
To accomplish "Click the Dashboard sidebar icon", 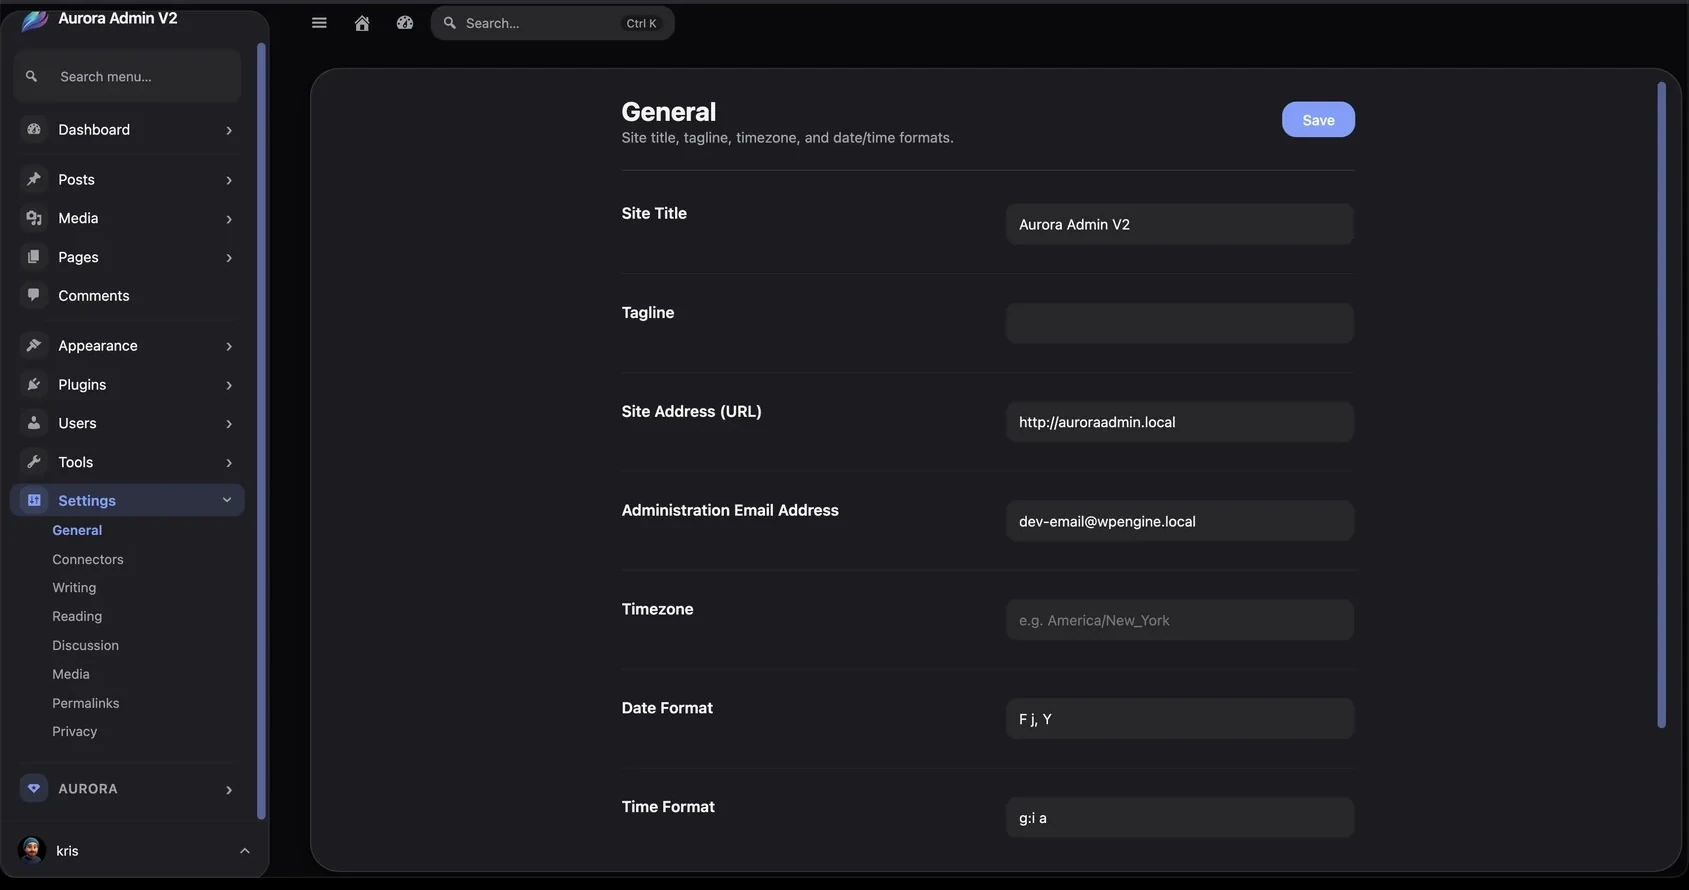I will coord(34,129).
